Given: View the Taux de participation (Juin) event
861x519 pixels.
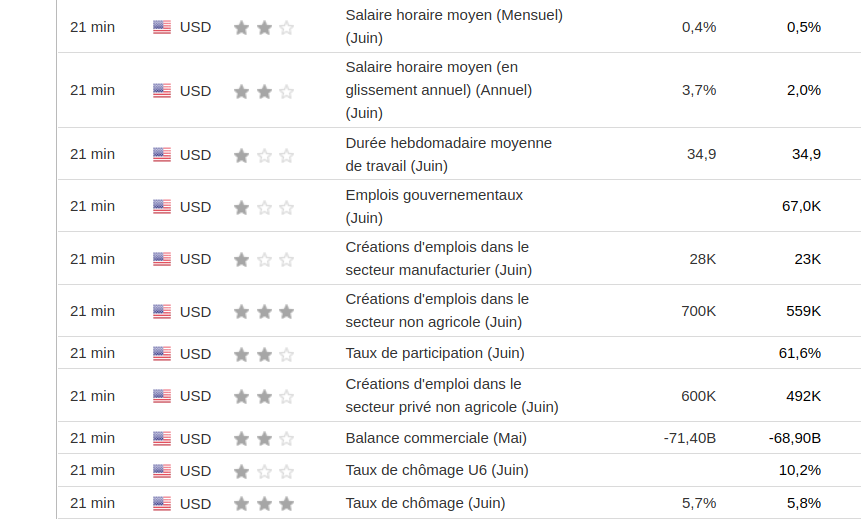Looking at the screenshot, I should click(434, 353).
